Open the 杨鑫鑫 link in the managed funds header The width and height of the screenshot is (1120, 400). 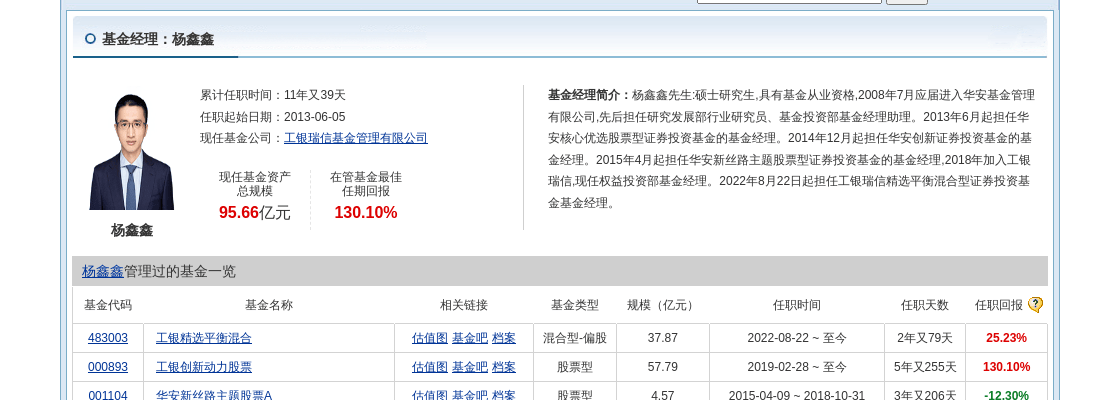[102, 271]
